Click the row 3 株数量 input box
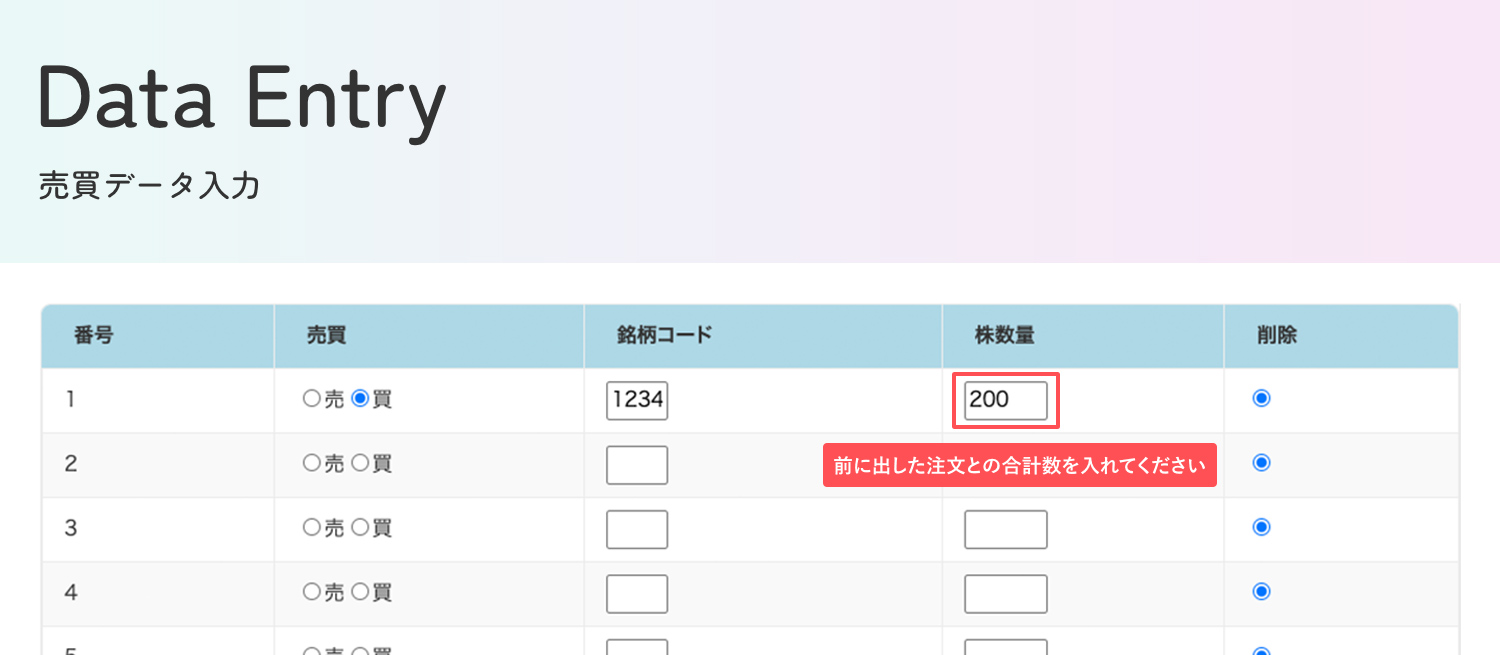1500x655 pixels. [1005, 529]
